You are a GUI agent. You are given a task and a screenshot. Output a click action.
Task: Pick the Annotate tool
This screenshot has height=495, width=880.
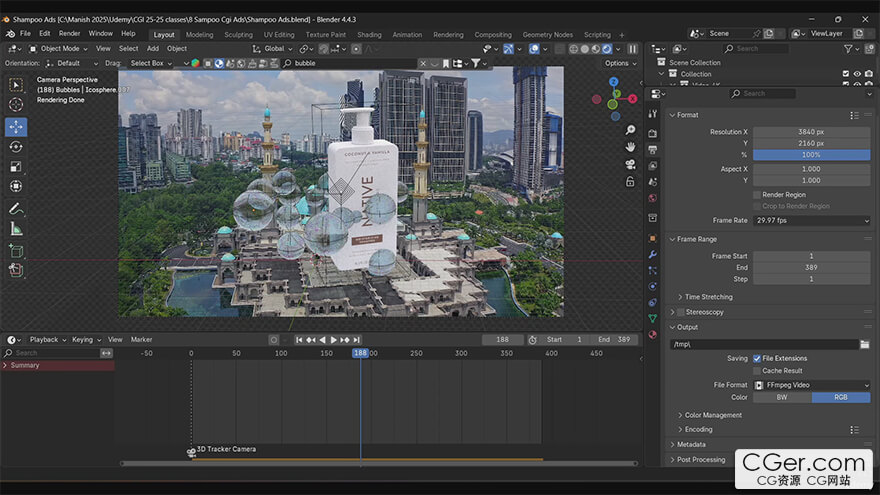(16, 209)
